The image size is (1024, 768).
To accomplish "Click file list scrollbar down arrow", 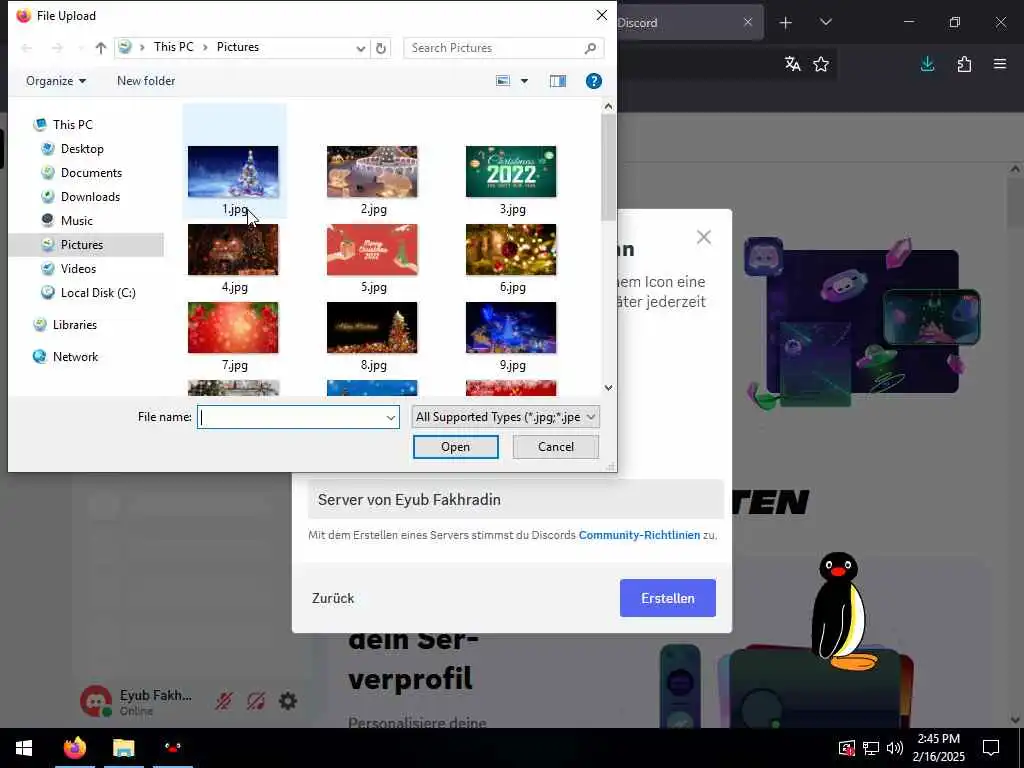I will coord(609,387).
